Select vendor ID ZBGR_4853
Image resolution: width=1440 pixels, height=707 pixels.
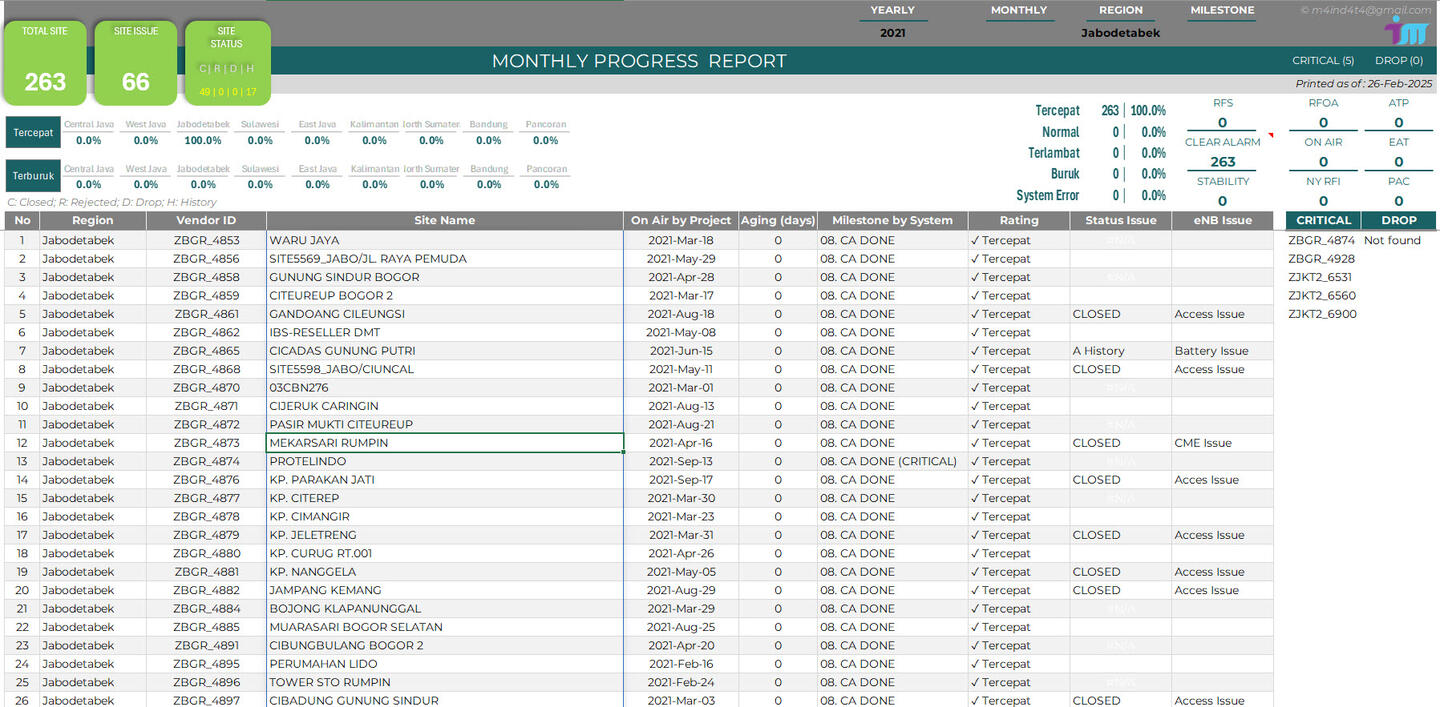pyautogui.click(x=206, y=240)
